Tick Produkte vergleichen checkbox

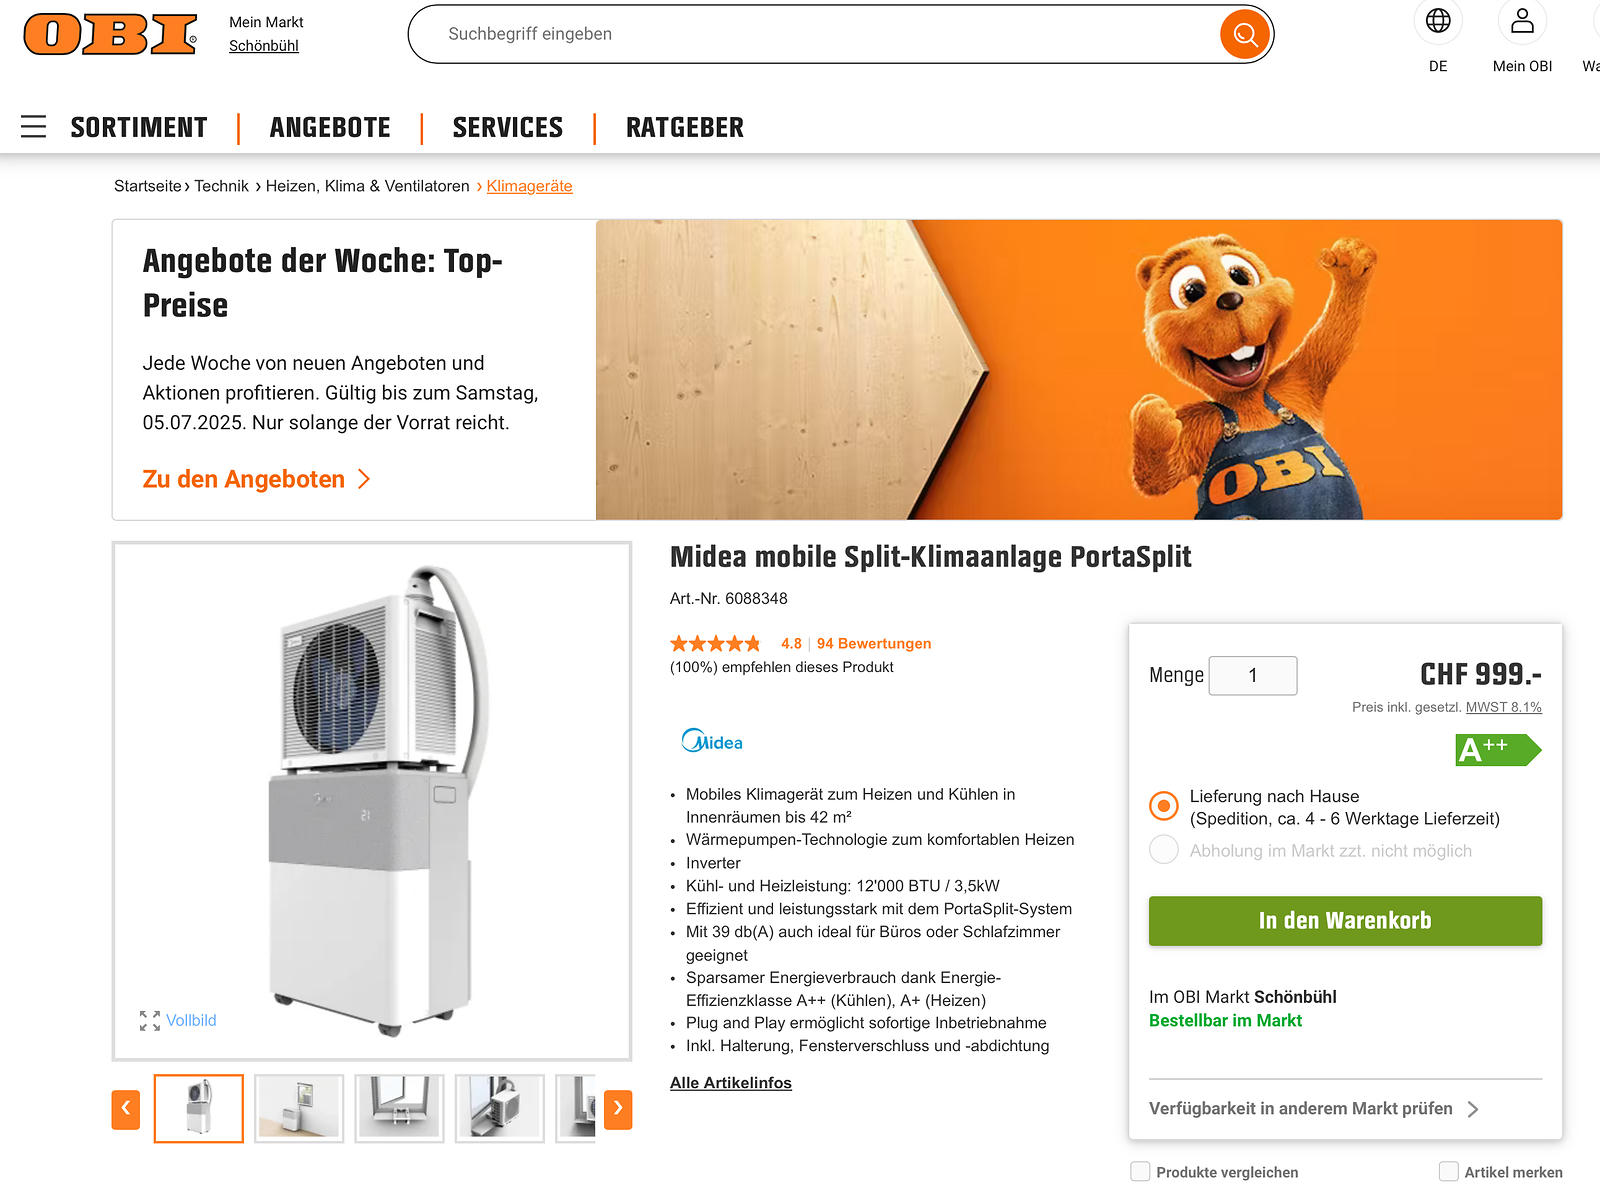[1140, 1171]
